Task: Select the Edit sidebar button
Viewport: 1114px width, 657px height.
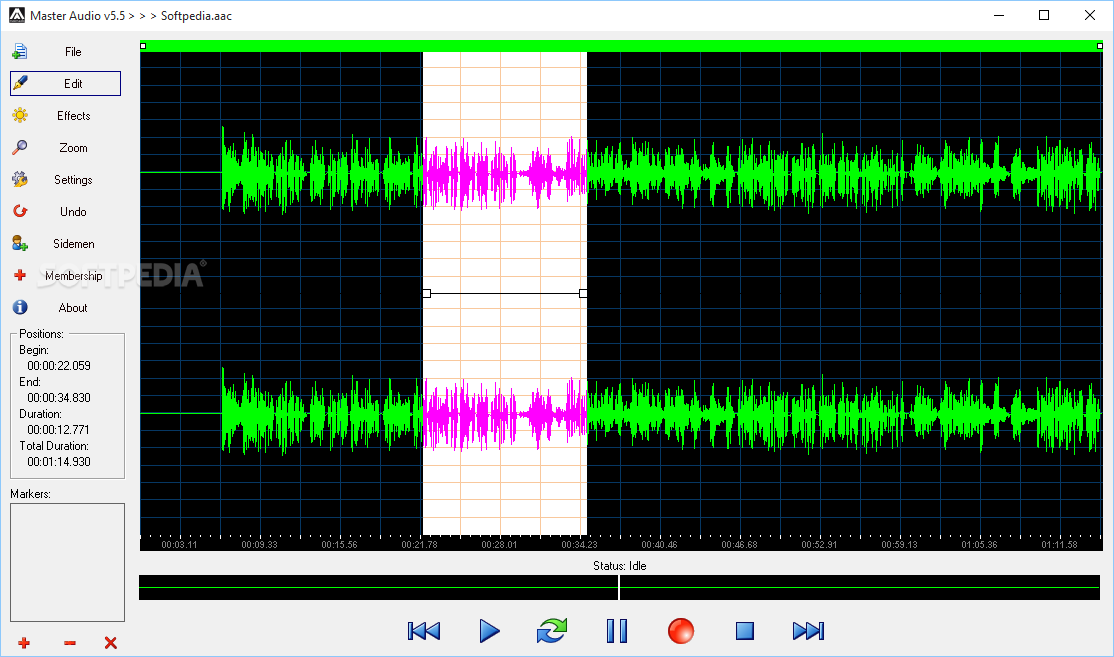Action: point(65,84)
